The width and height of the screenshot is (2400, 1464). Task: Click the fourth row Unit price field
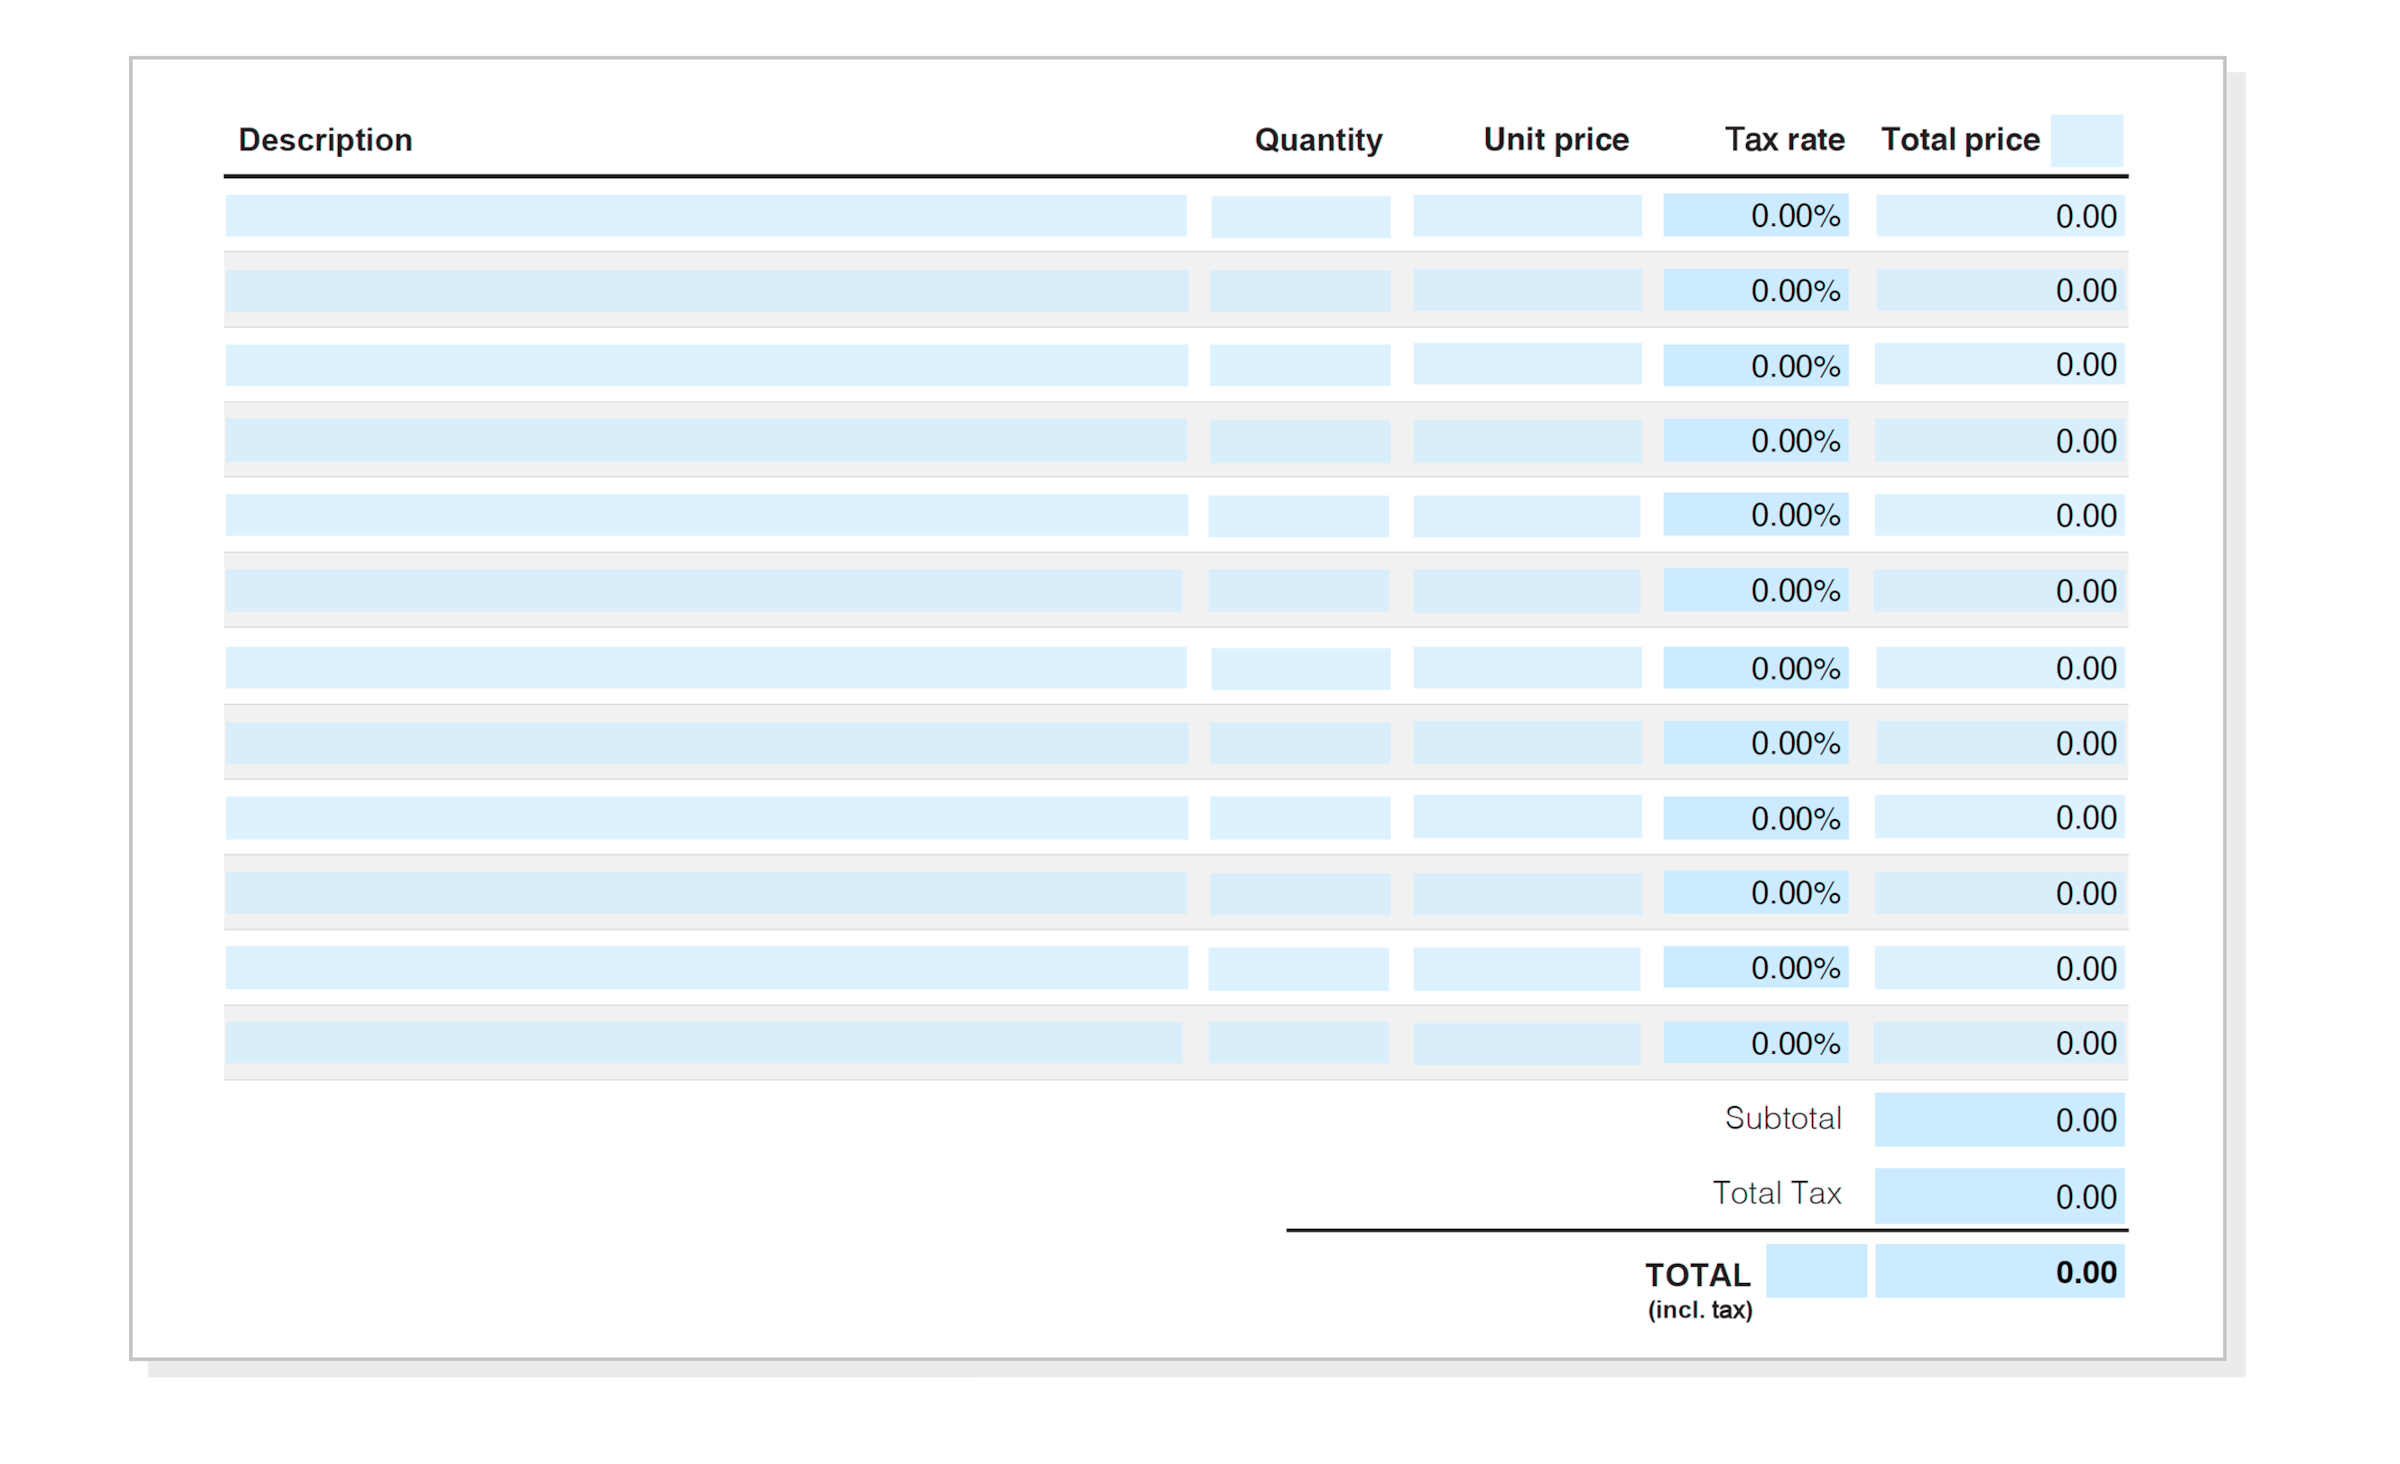(x=1525, y=441)
